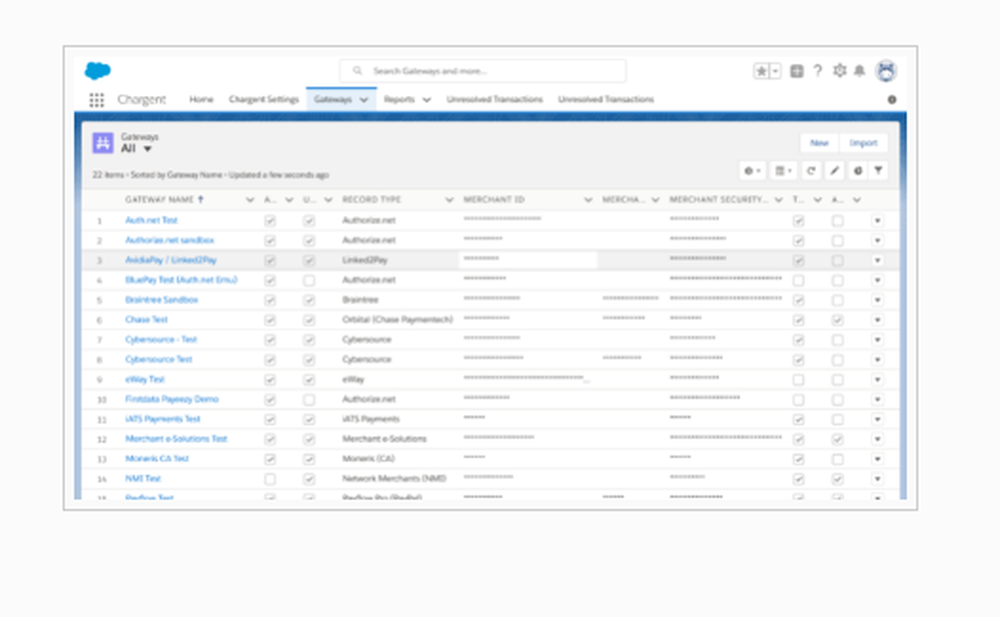Open the Display As table icon
The height and width of the screenshot is (617, 1000).
[x=783, y=170]
